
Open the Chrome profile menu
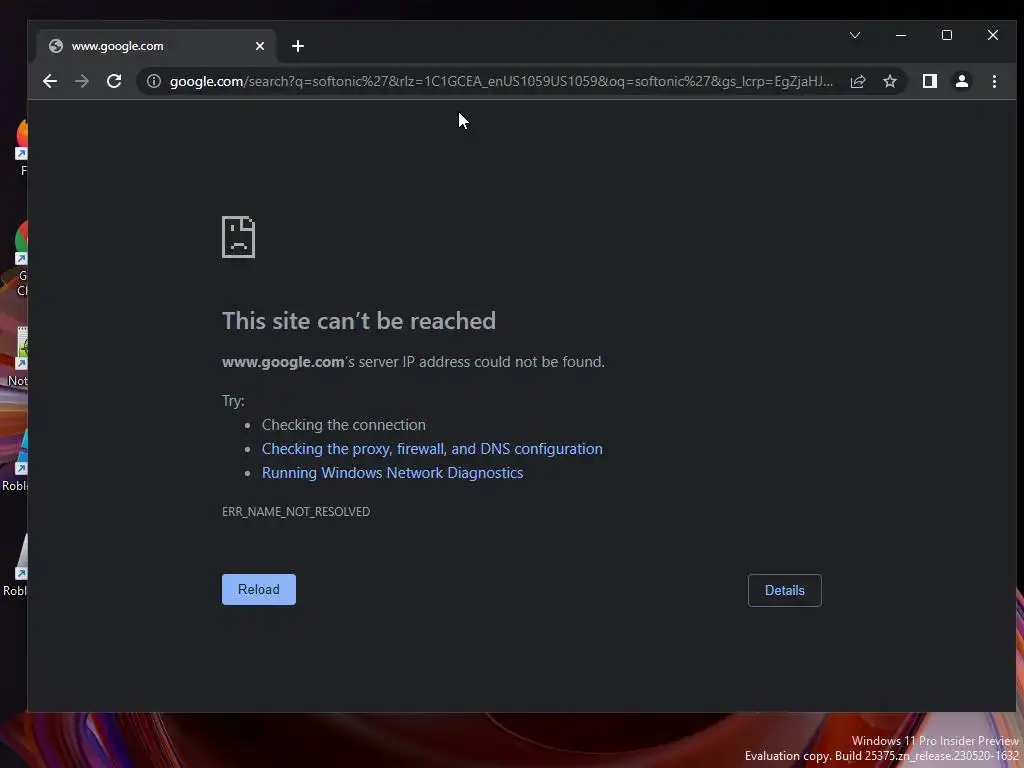(961, 81)
